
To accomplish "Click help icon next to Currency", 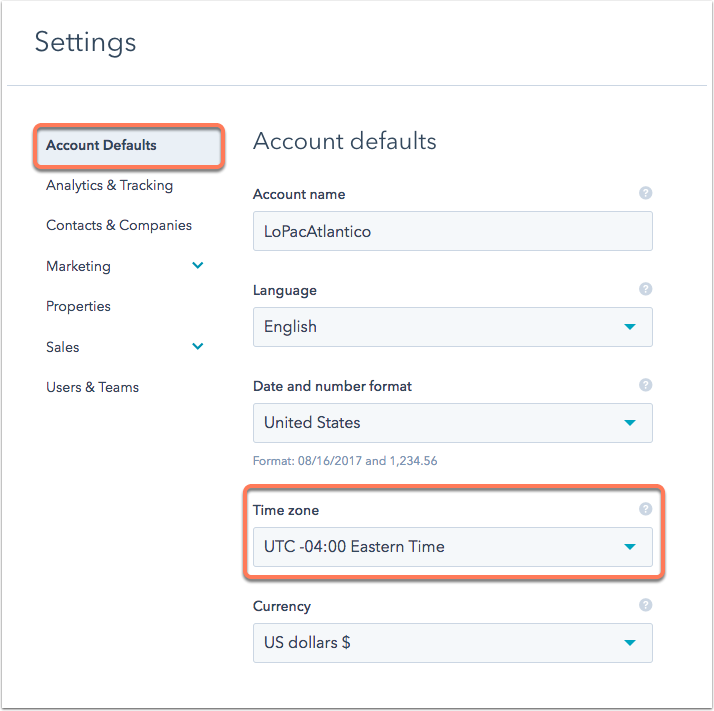I will coord(645,605).
